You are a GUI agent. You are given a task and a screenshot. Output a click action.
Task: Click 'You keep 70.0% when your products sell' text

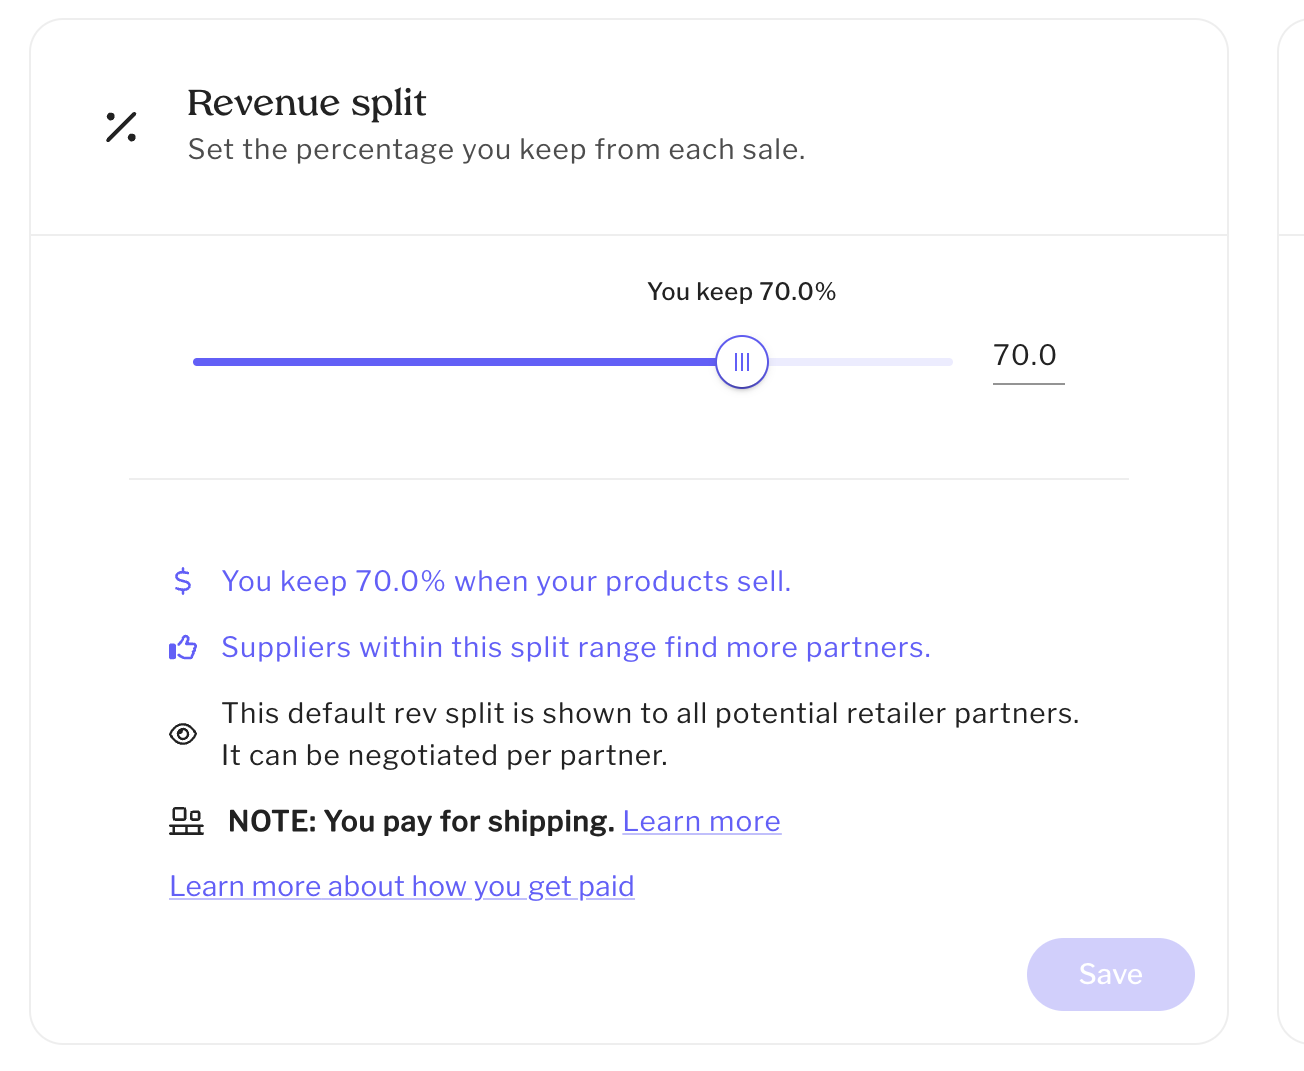point(506,582)
